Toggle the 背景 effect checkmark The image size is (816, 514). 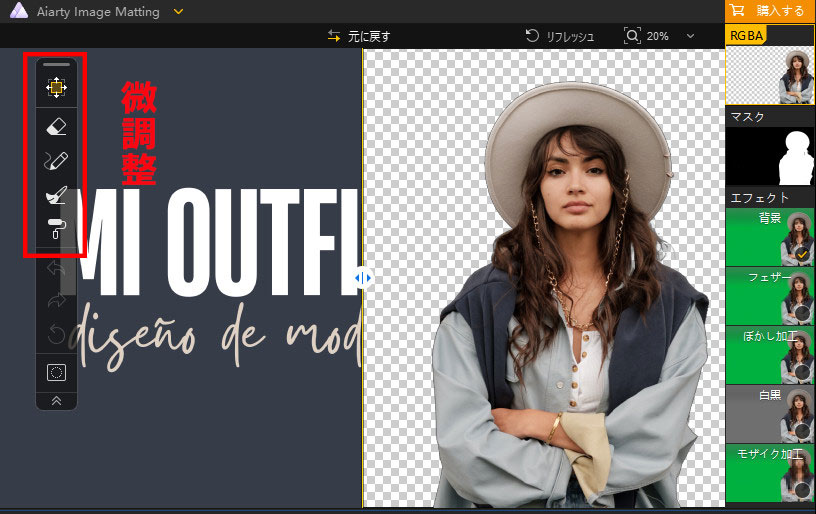pyautogui.click(x=802, y=254)
